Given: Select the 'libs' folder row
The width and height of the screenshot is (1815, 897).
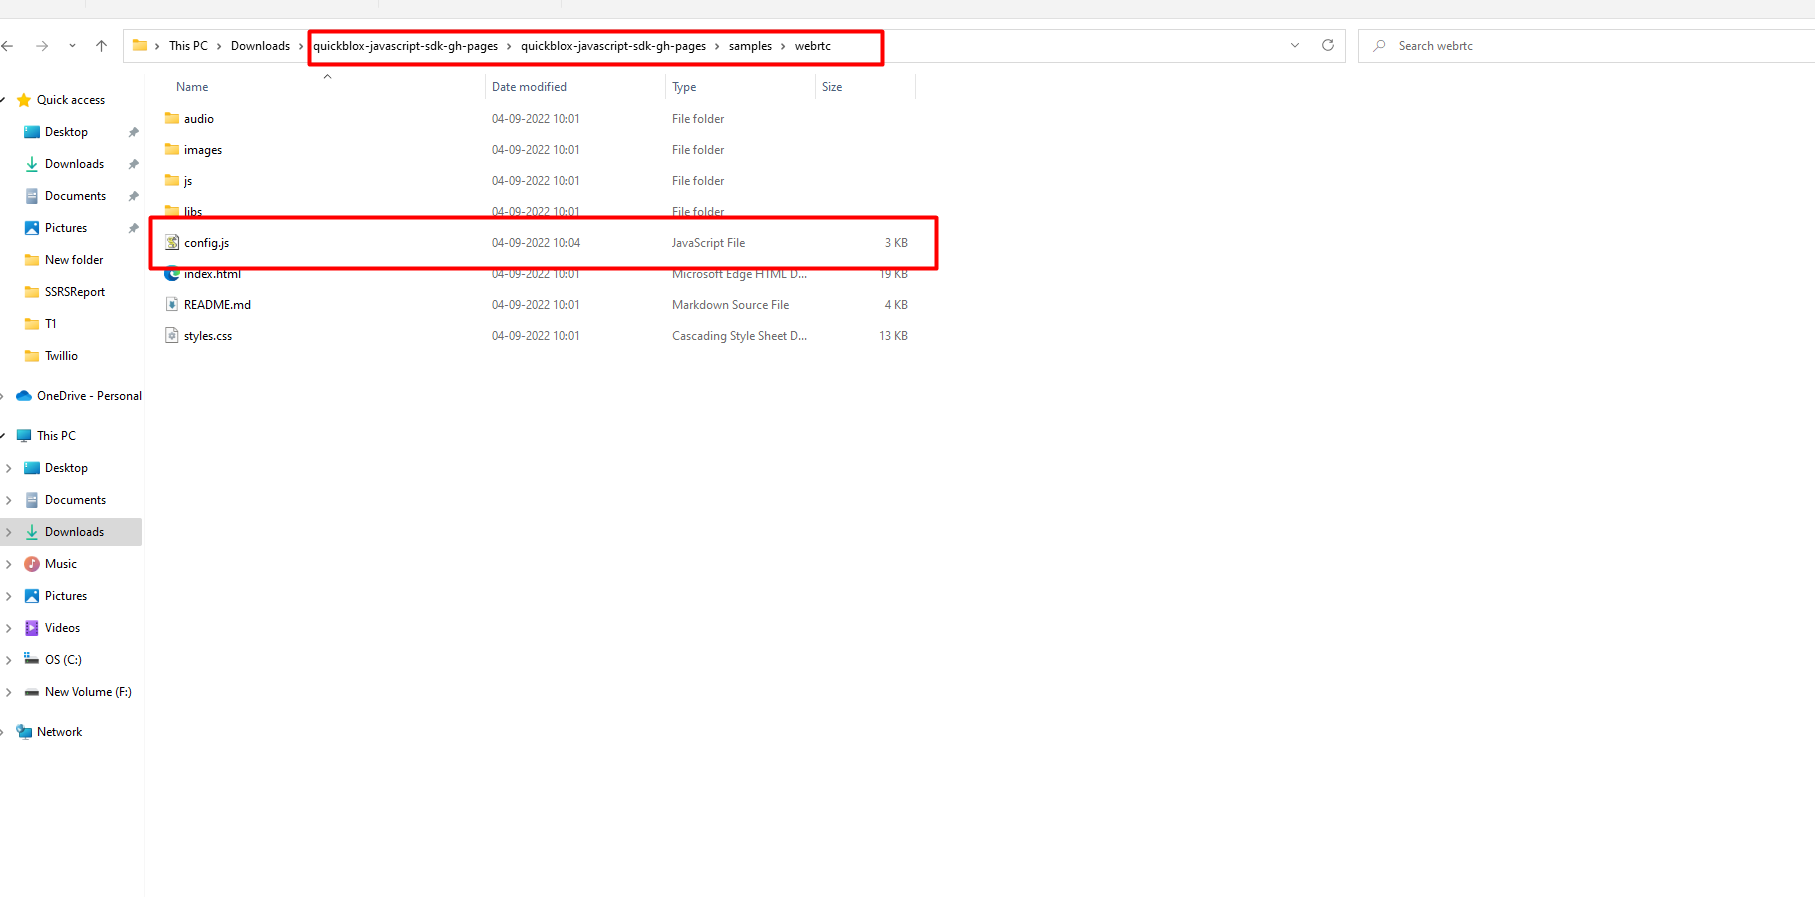Looking at the screenshot, I should click(540, 211).
